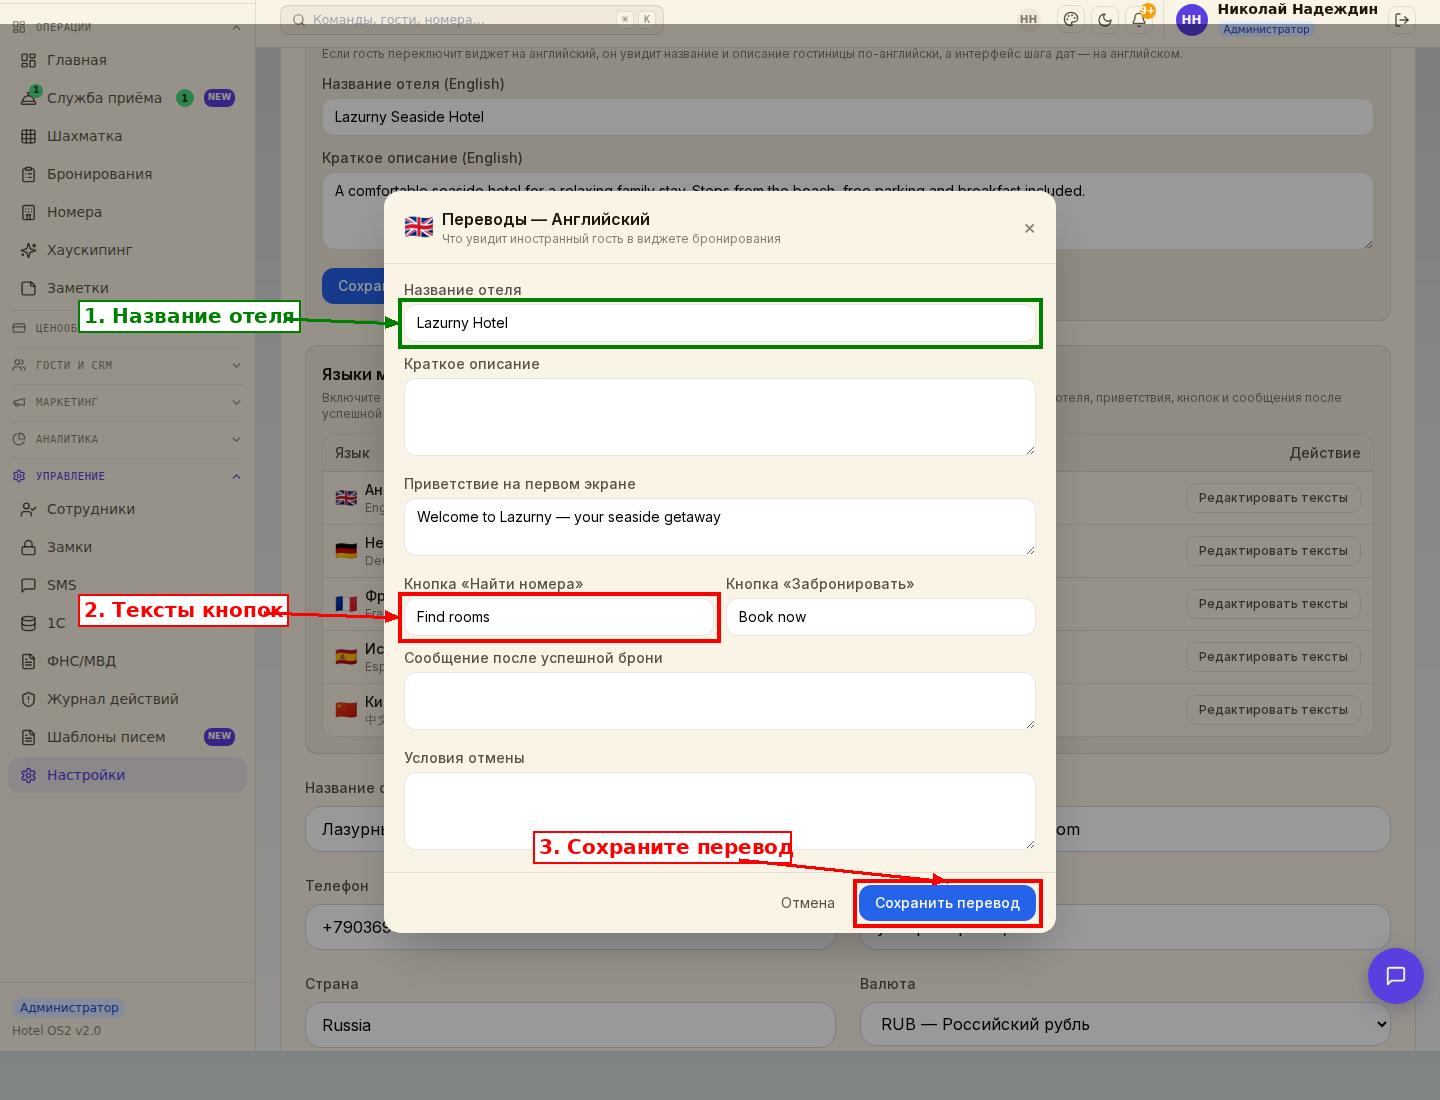Click Редактировать тексты for English row

(1273, 498)
